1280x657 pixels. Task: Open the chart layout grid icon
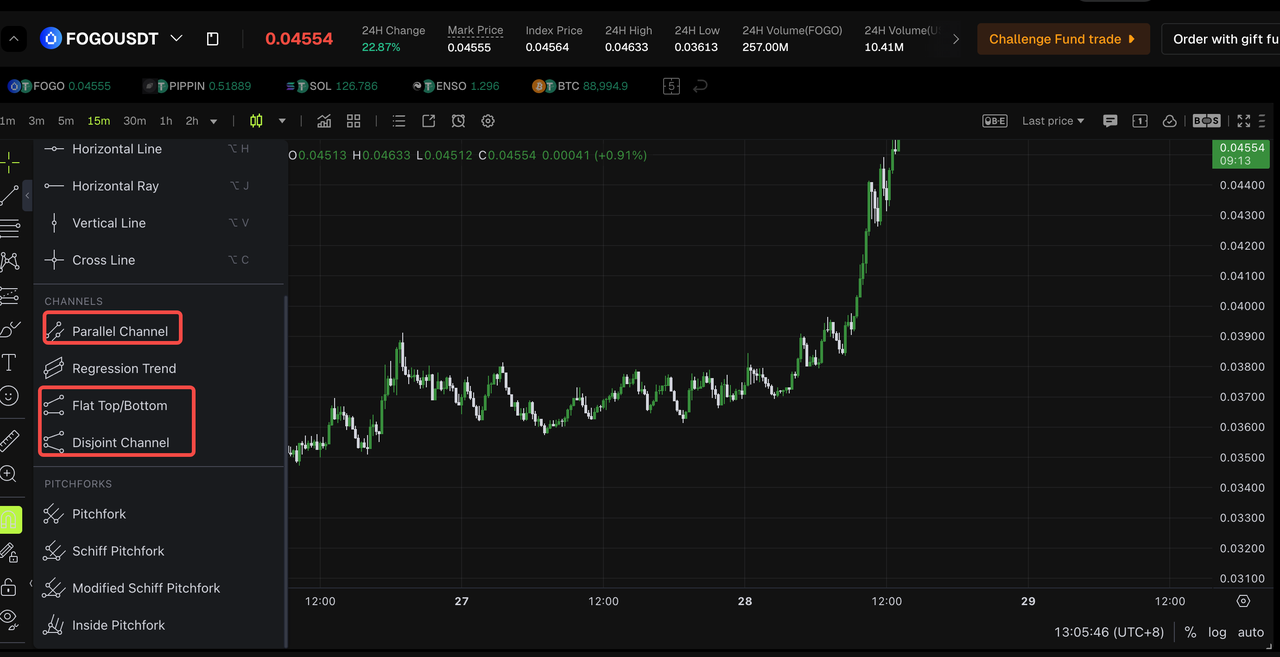coord(353,121)
